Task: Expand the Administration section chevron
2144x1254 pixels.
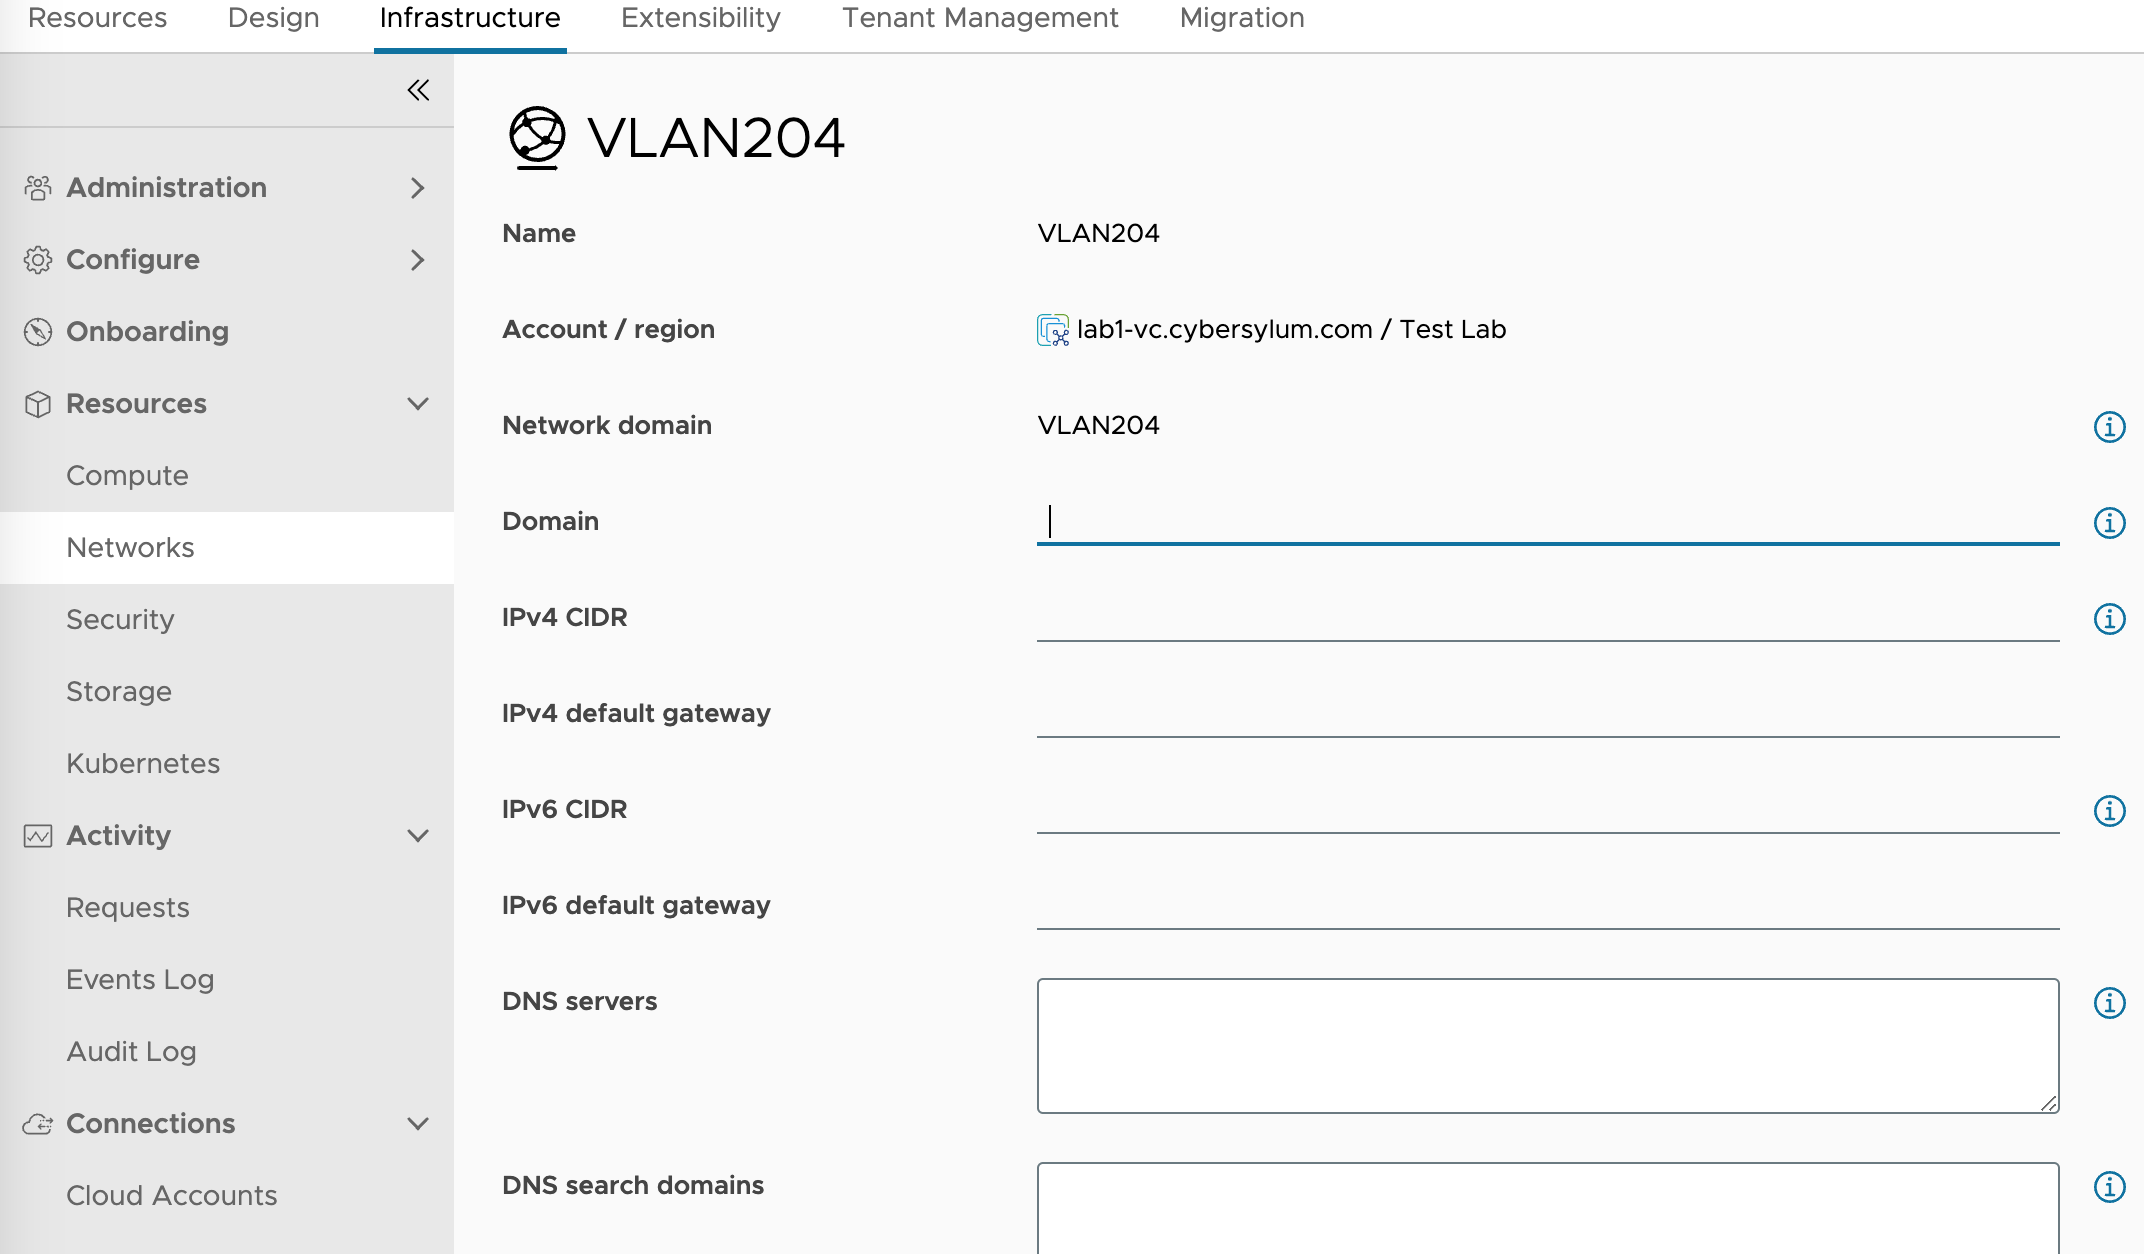Action: (418, 188)
